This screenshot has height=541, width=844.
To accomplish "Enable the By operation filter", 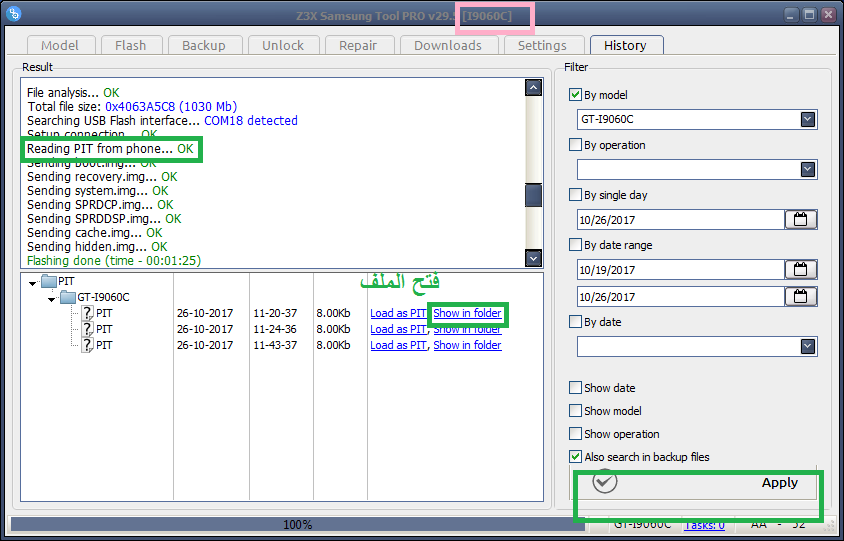I will 575,145.
